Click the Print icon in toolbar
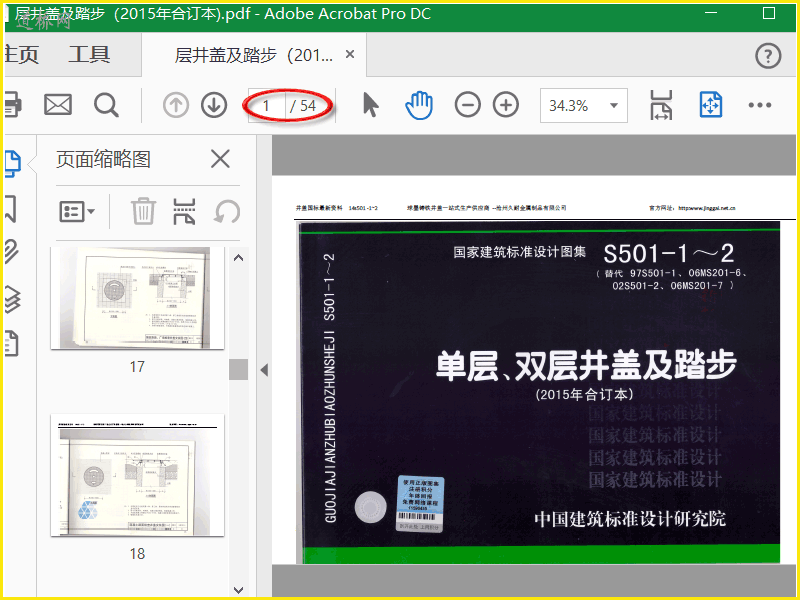The height and width of the screenshot is (600, 800). pyautogui.click(x=12, y=105)
